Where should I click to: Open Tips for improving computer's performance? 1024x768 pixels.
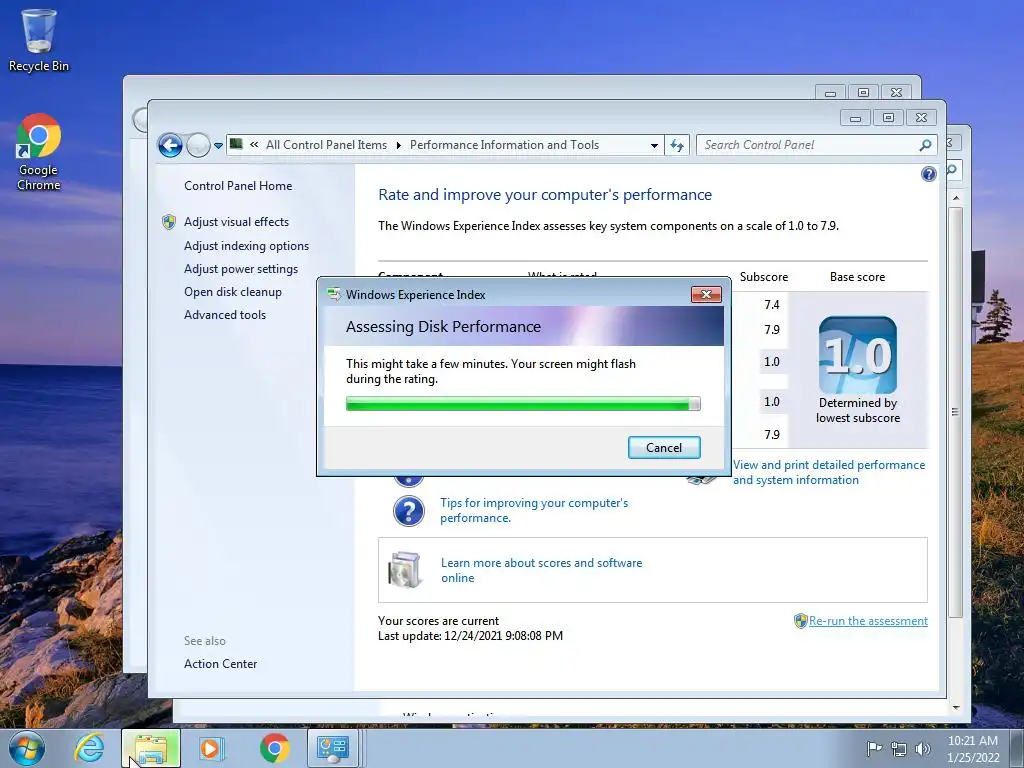tap(534, 510)
